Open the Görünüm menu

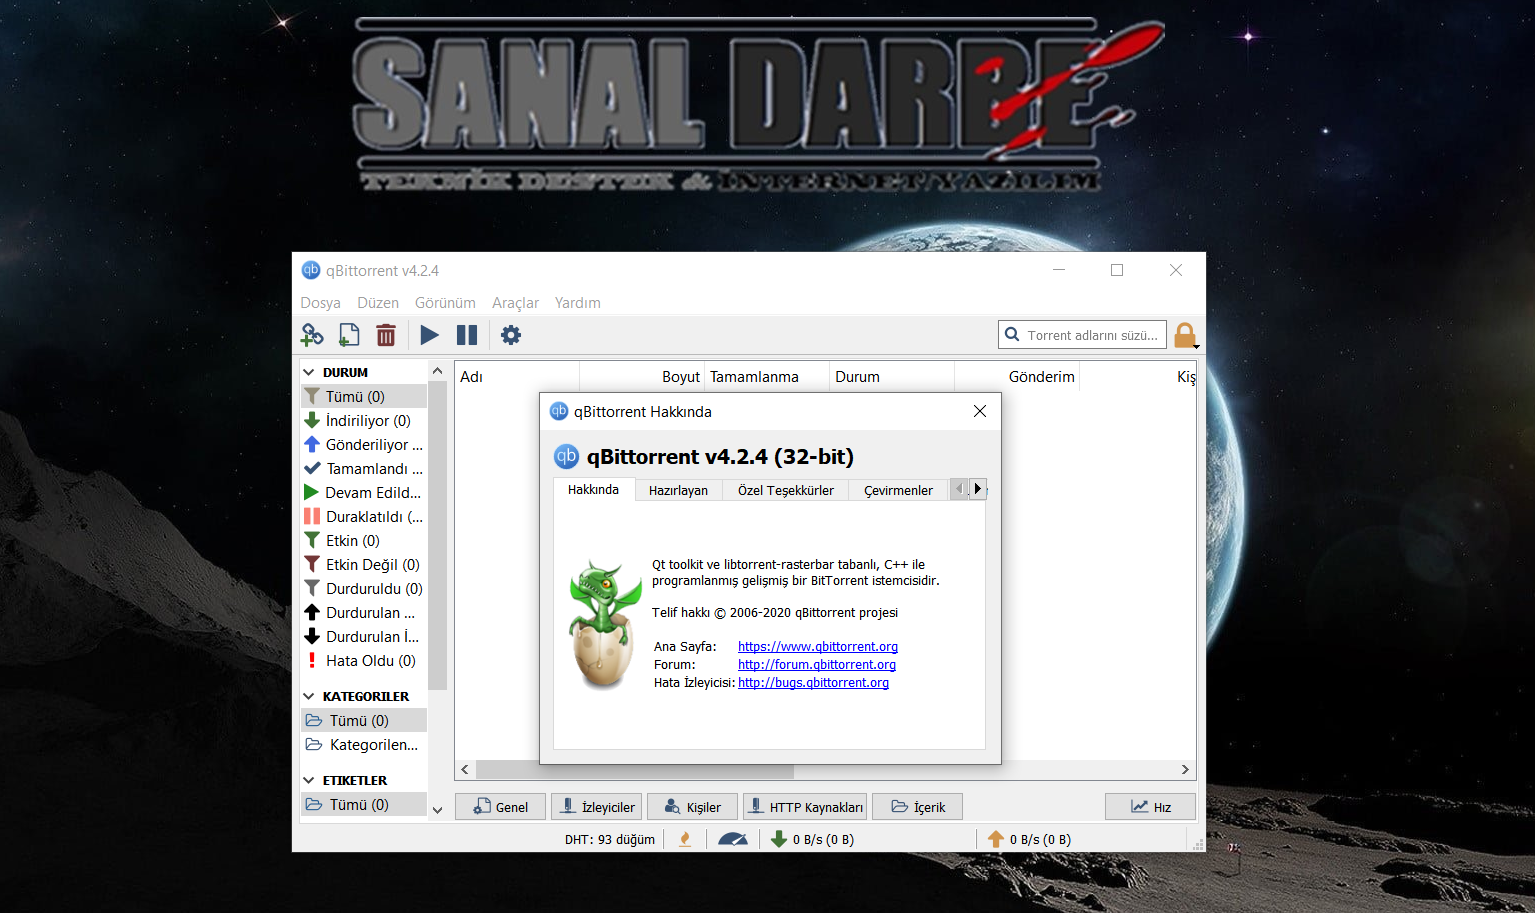[445, 303]
